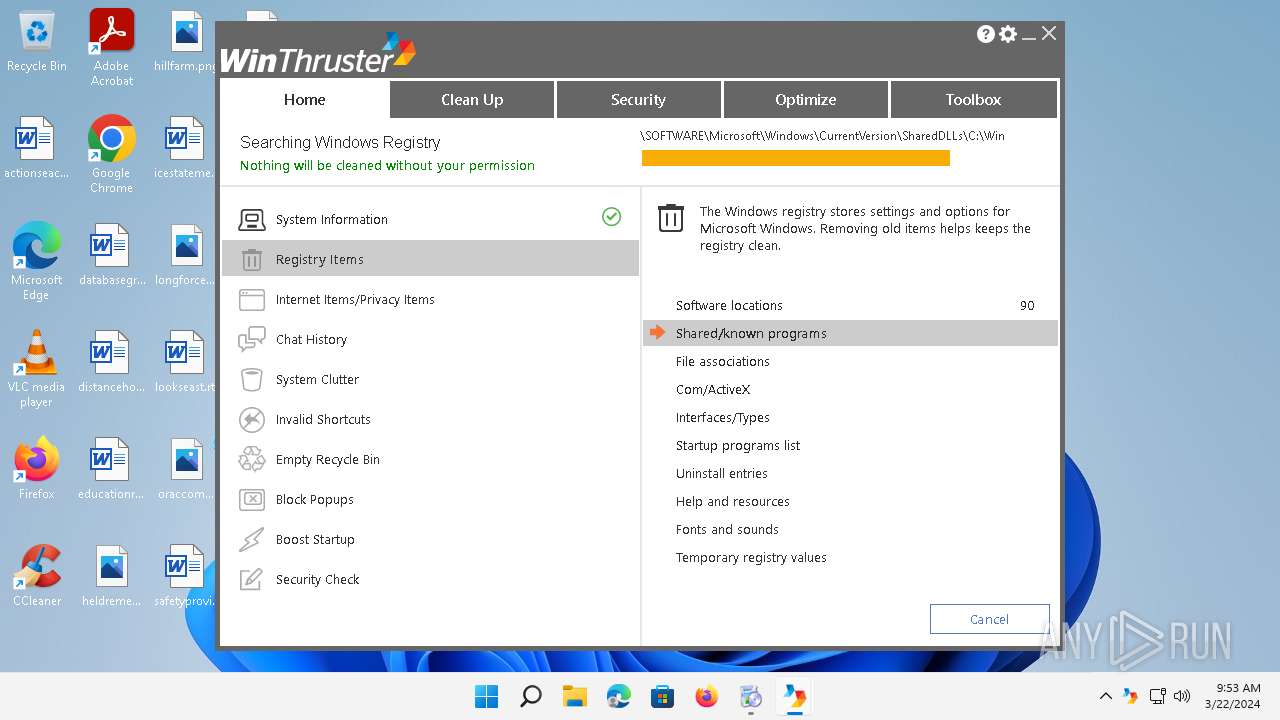Switch to the Optimize tab

click(x=805, y=100)
